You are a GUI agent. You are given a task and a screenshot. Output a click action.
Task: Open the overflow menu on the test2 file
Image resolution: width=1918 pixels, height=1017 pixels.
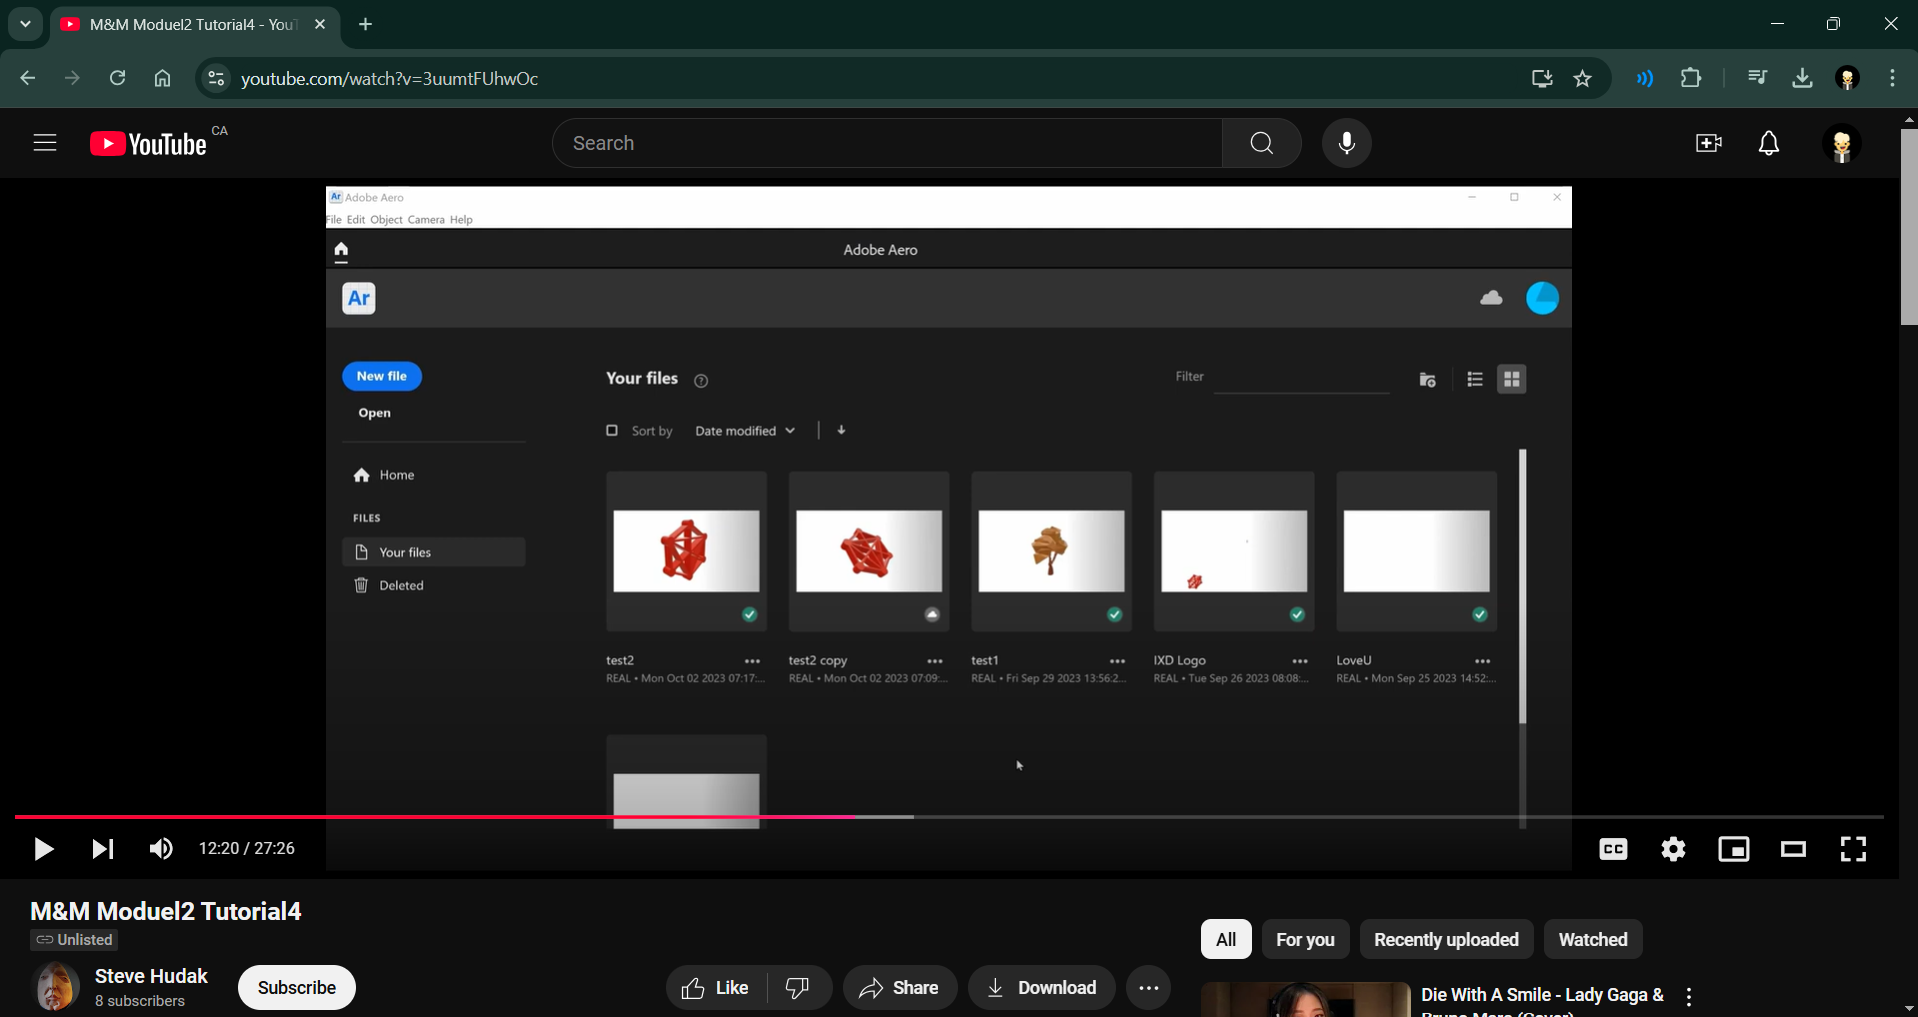752,660
